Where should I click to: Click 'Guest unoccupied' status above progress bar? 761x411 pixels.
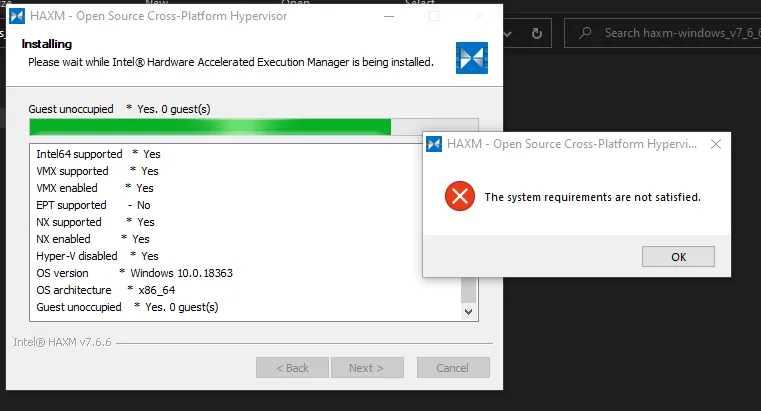tap(119, 109)
